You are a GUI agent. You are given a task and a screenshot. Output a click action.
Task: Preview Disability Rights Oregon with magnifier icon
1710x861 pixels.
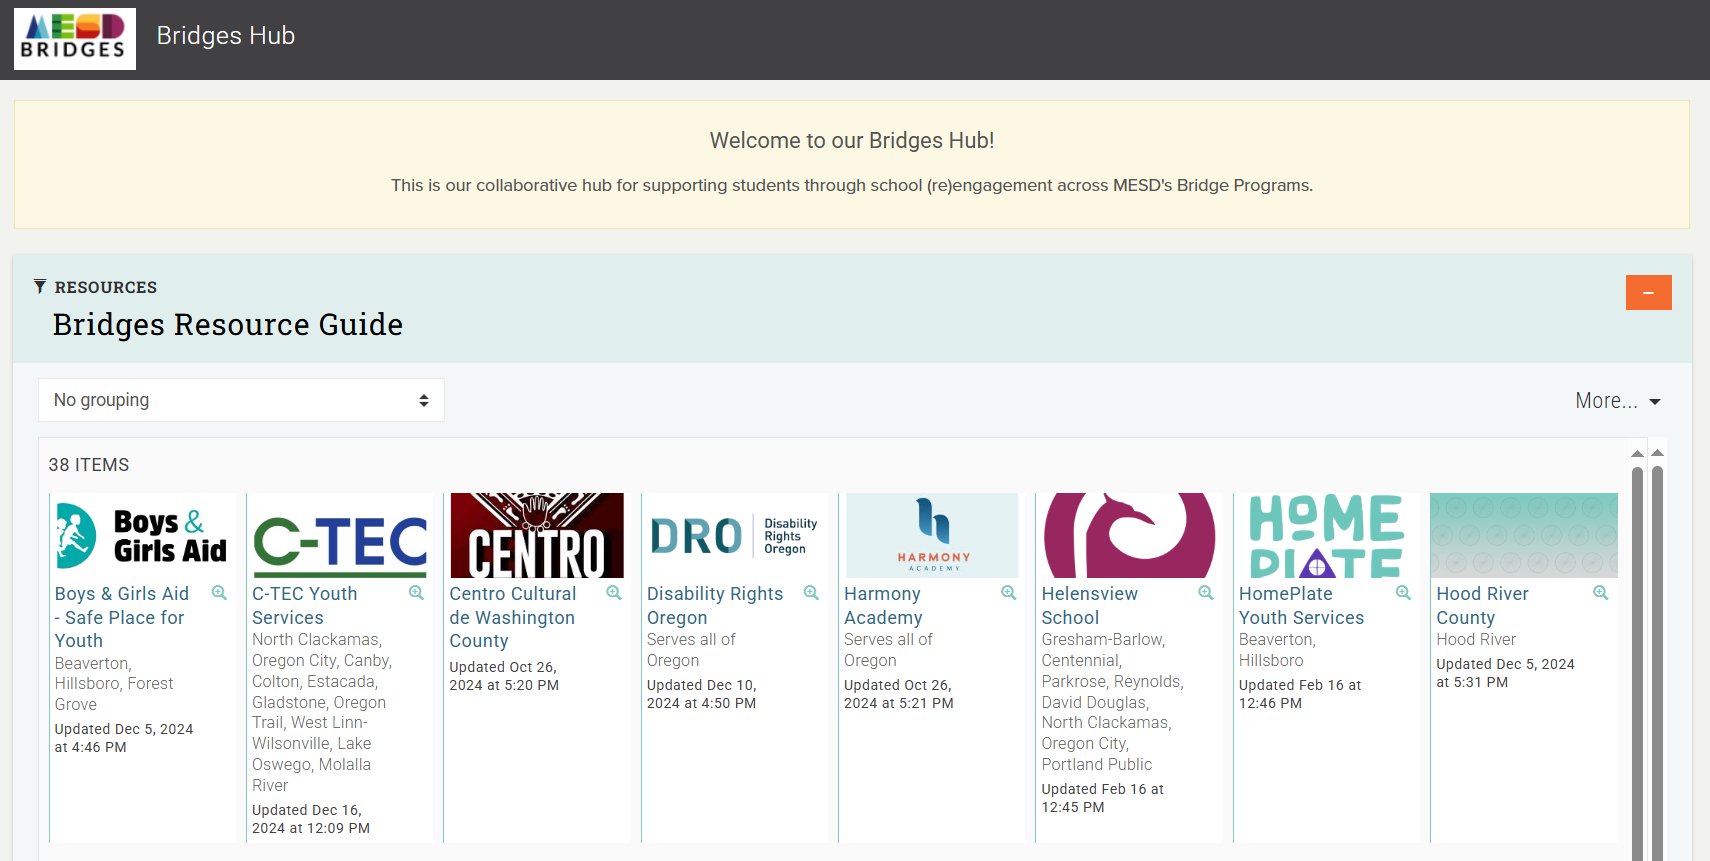pyautogui.click(x=811, y=593)
